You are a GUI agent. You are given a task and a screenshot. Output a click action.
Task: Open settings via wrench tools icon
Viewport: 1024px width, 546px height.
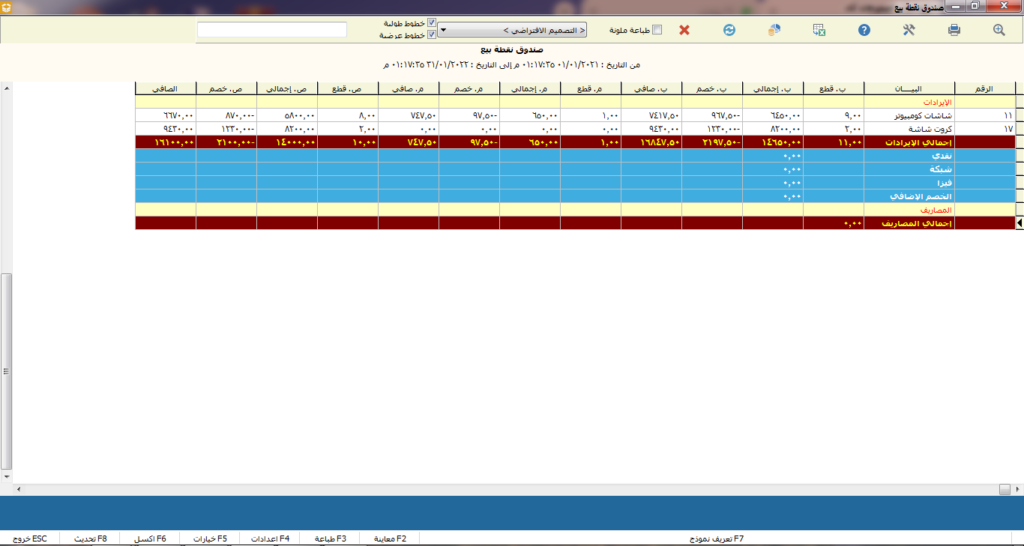point(909,30)
